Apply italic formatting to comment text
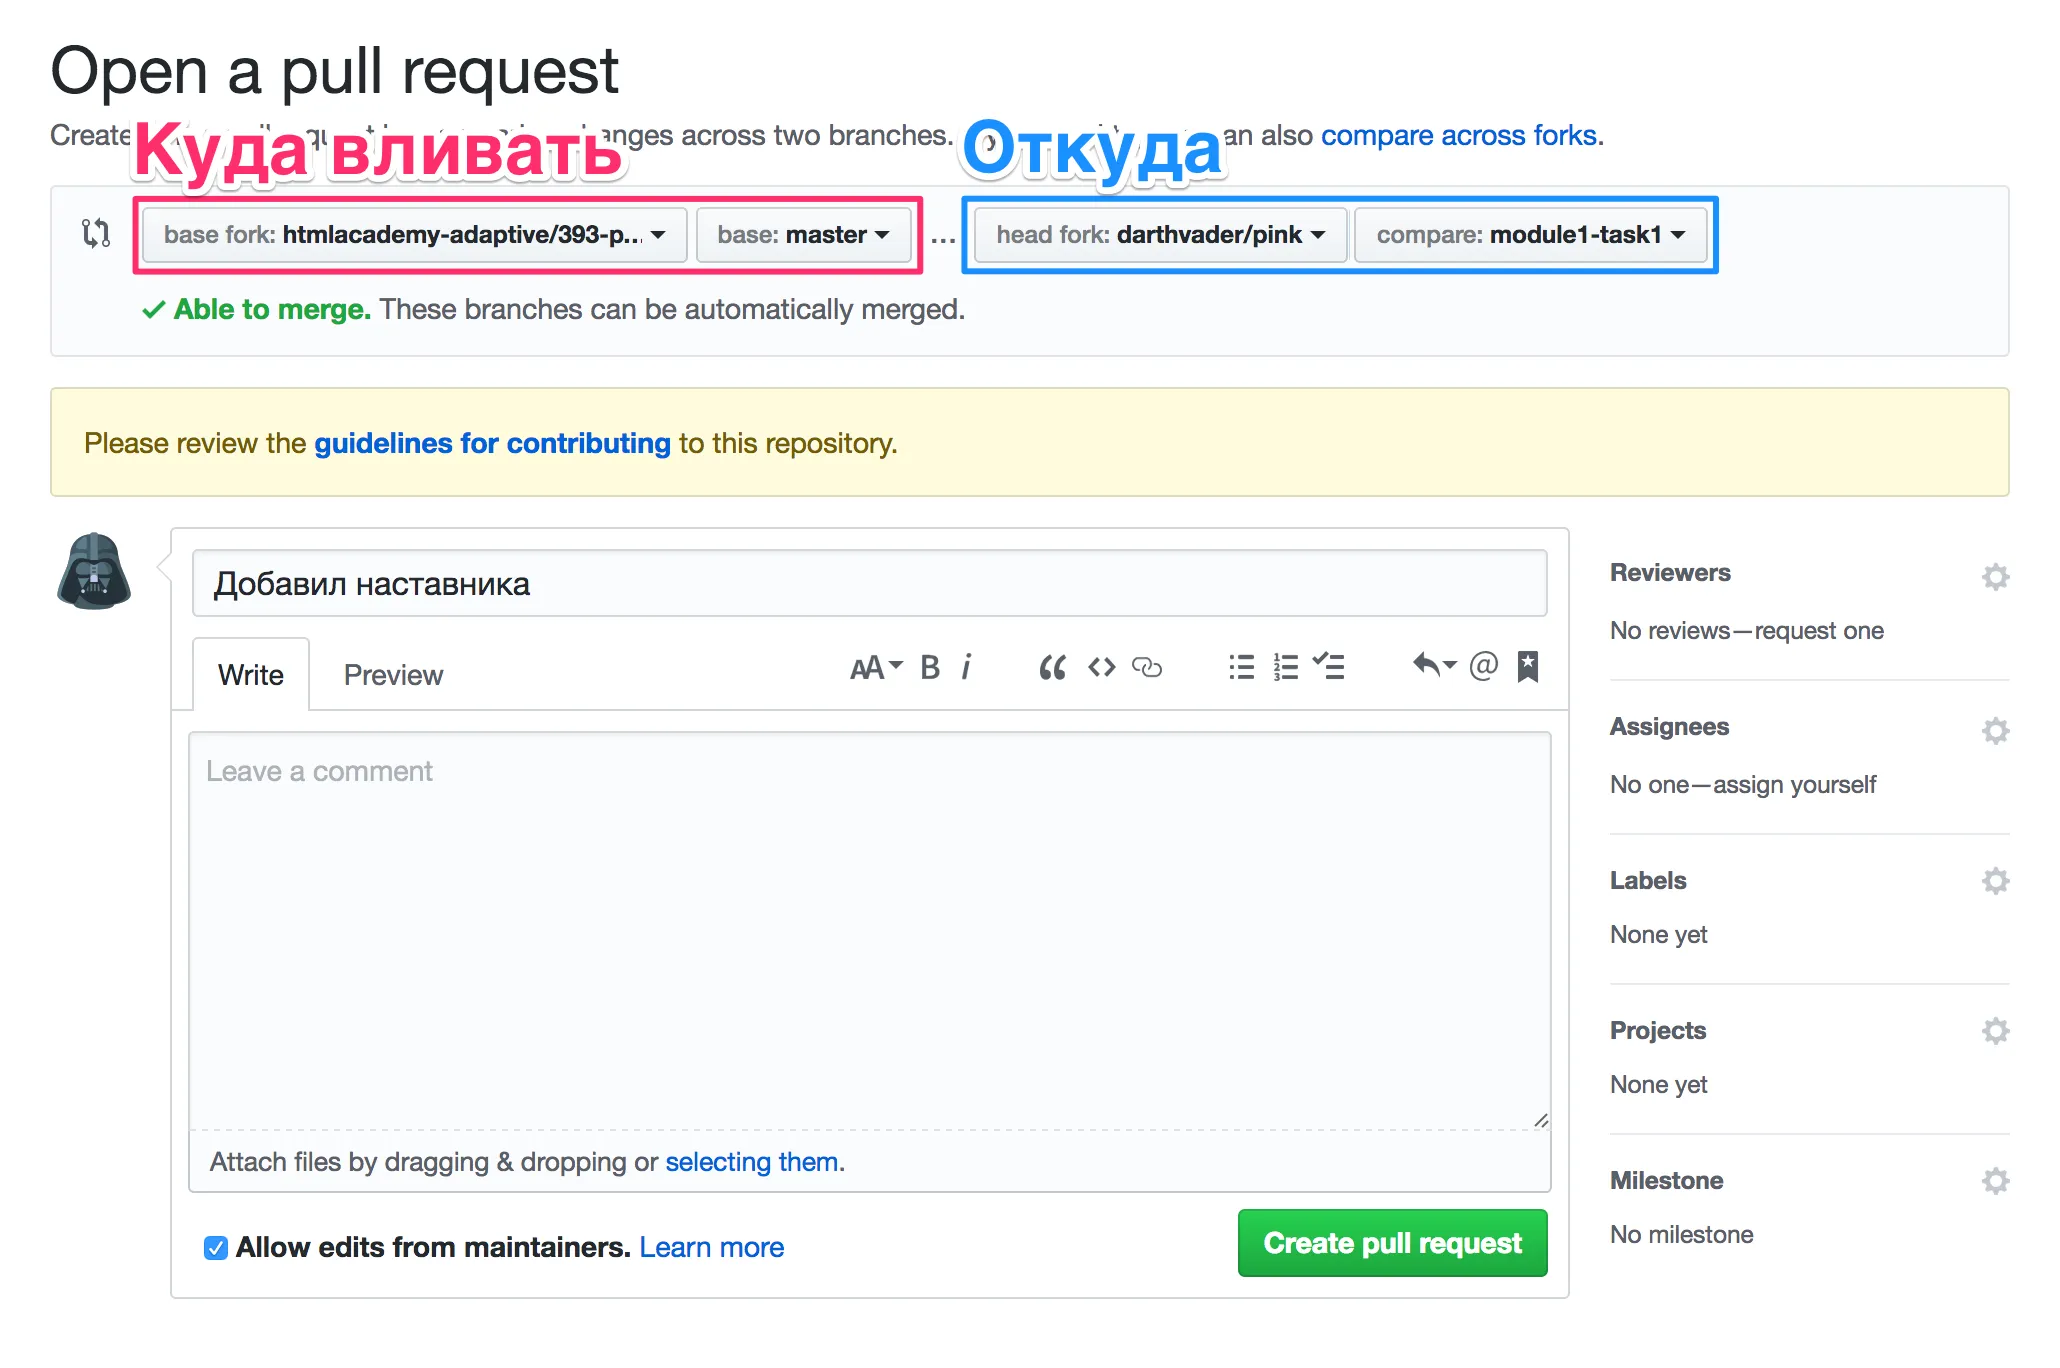Image resolution: width=2060 pixels, height=1368 pixels. coord(966,667)
